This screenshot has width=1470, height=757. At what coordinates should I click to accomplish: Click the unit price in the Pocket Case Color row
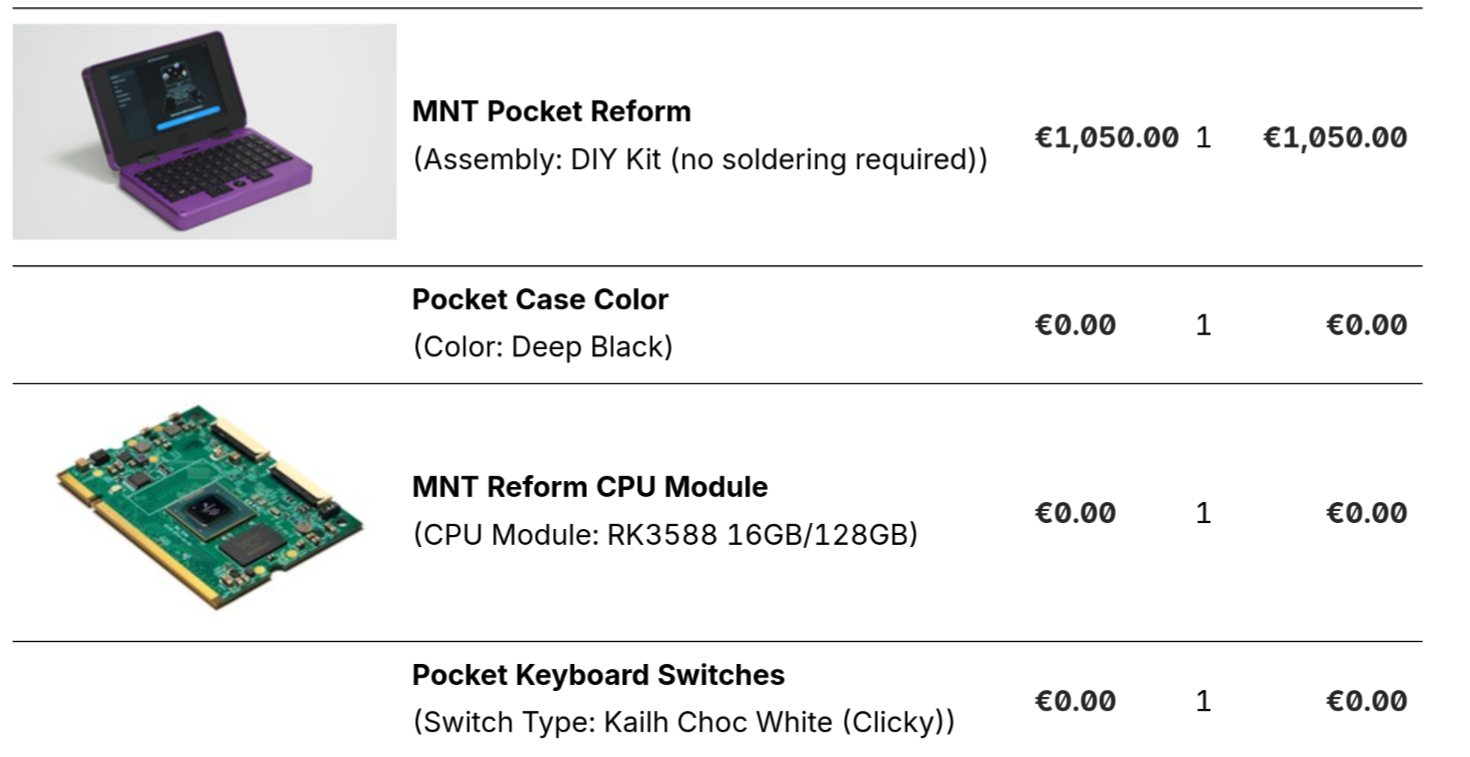1075,325
